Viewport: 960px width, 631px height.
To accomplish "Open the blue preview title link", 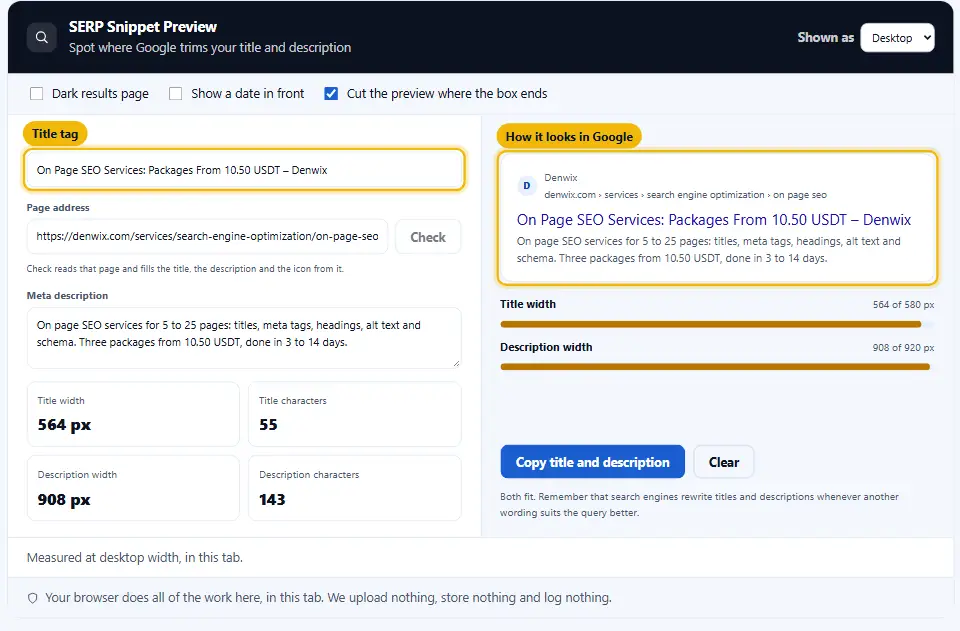I will (x=713, y=220).
